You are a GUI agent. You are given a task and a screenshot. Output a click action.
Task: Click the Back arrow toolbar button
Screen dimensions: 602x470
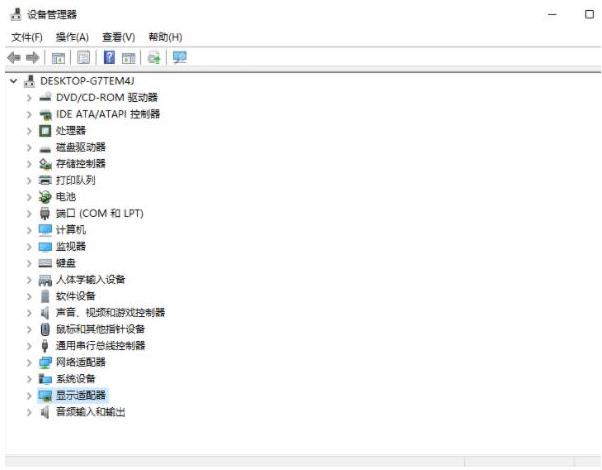(x=14, y=58)
